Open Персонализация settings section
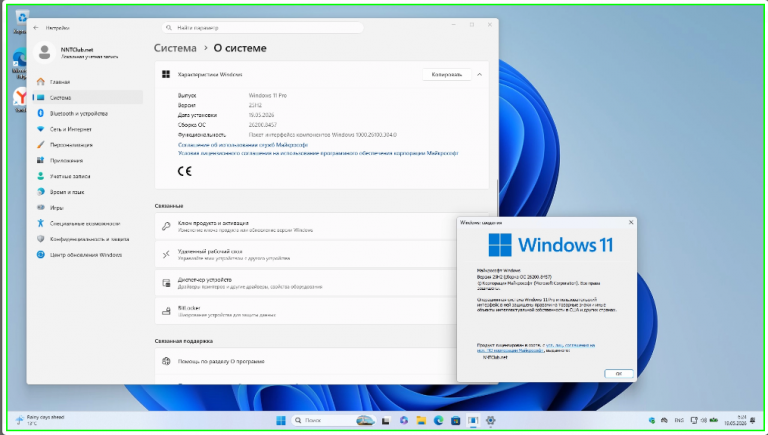The height and width of the screenshot is (435, 768). point(88,145)
